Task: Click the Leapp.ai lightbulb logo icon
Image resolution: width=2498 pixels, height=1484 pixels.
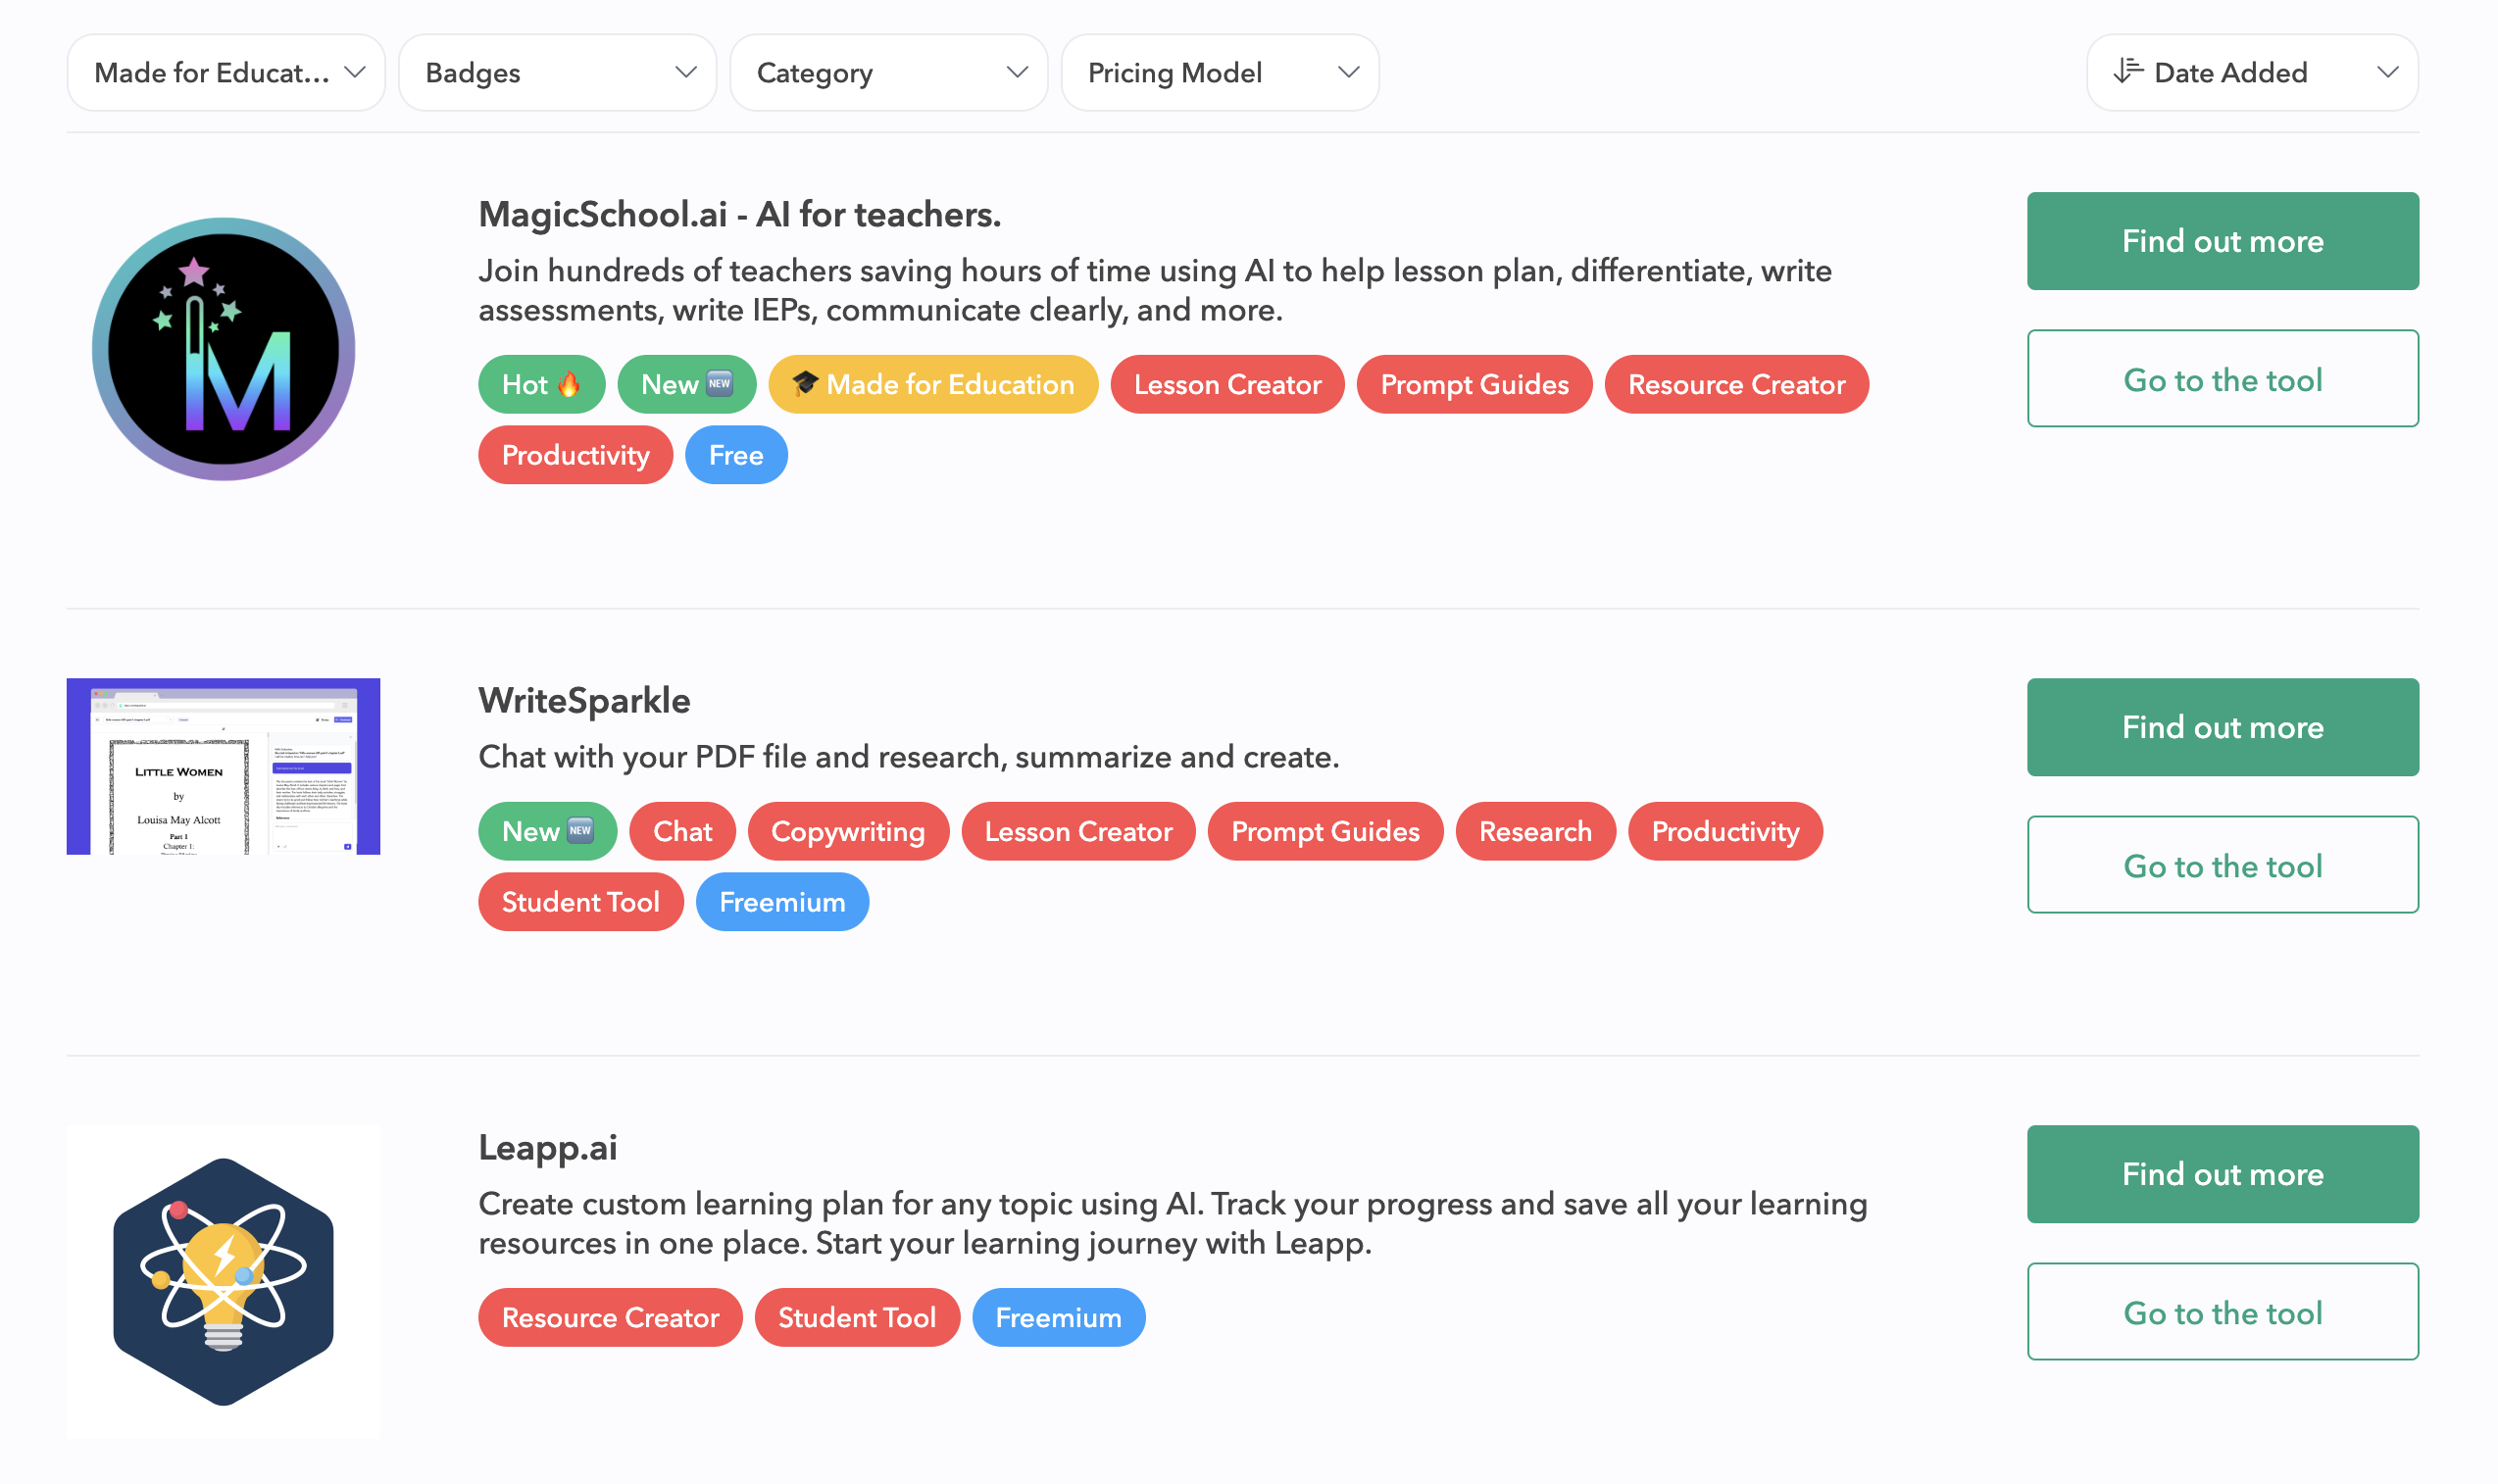Action: [223, 1281]
